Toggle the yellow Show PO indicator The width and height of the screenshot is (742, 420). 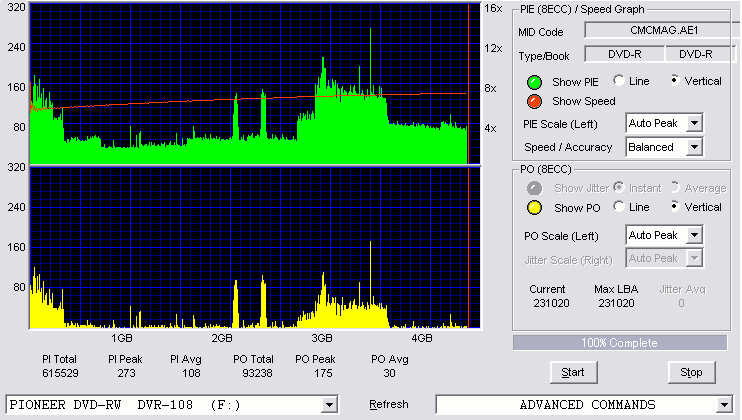tap(534, 208)
